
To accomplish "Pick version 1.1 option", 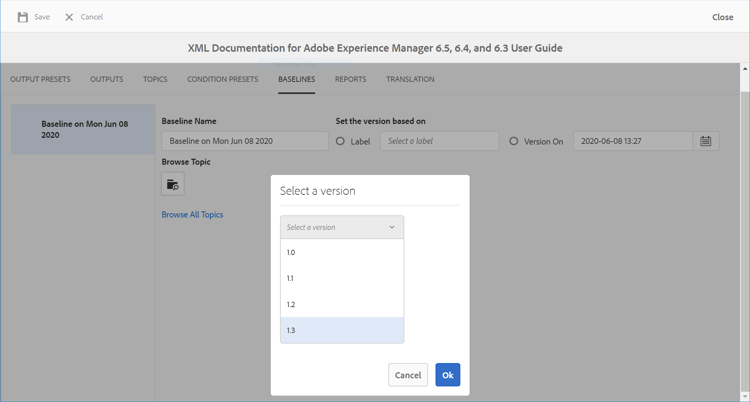I will [x=342, y=278].
